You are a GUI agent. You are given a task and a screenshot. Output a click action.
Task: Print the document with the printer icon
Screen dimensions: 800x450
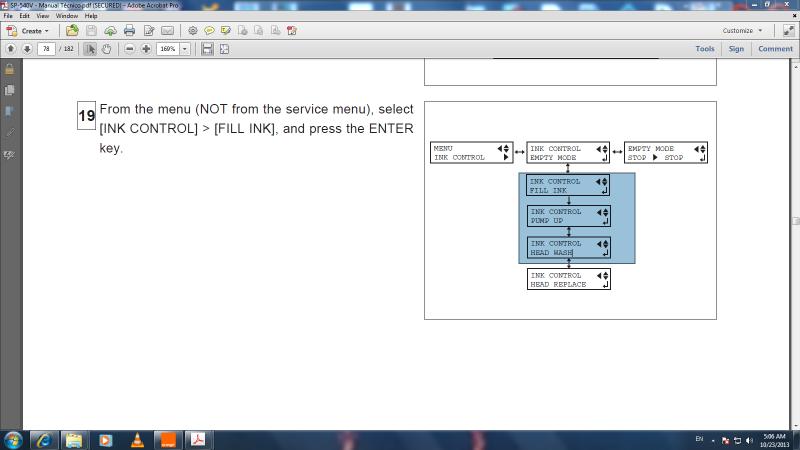click(130, 31)
